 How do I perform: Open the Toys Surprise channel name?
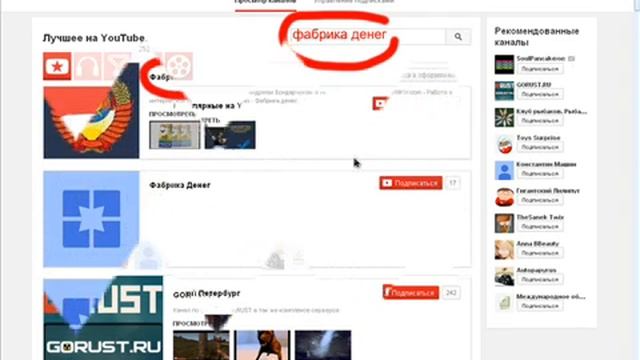[x=538, y=138]
